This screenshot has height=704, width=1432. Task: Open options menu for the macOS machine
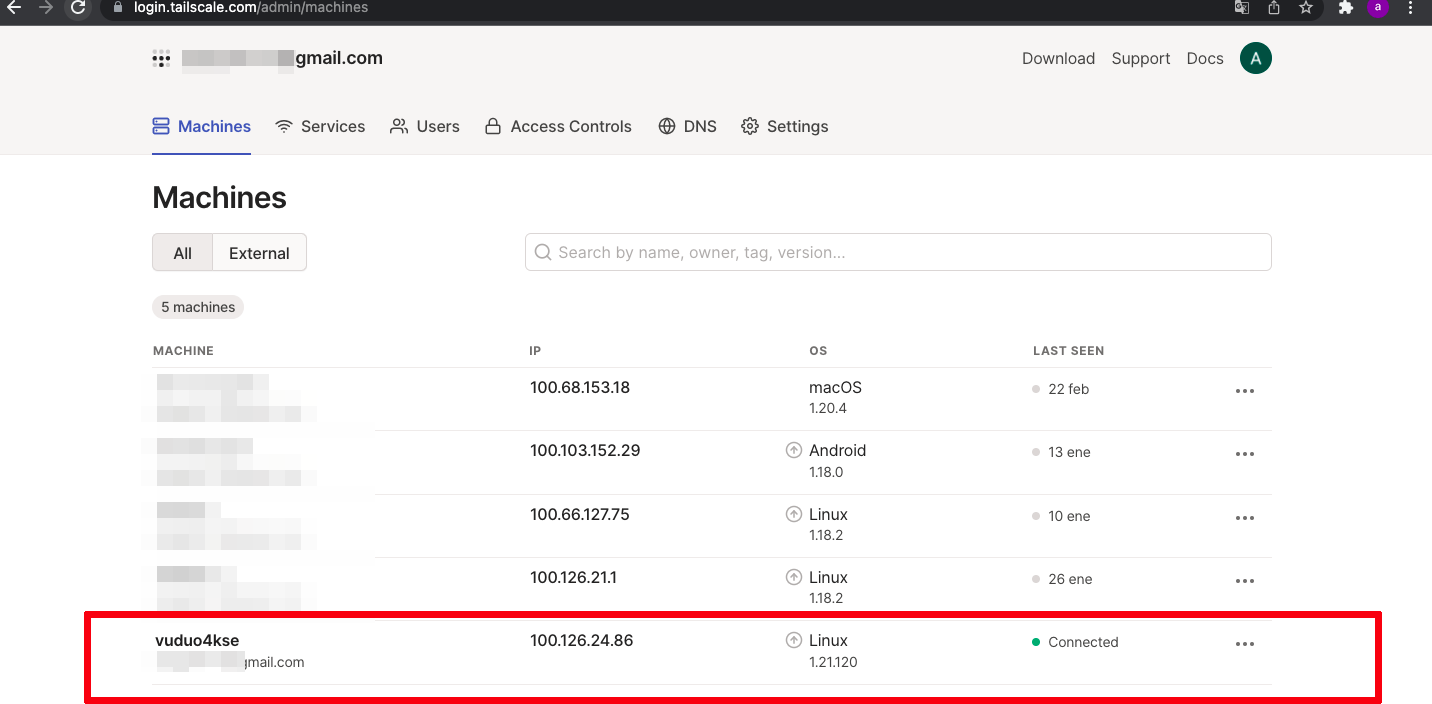(x=1244, y=391)
